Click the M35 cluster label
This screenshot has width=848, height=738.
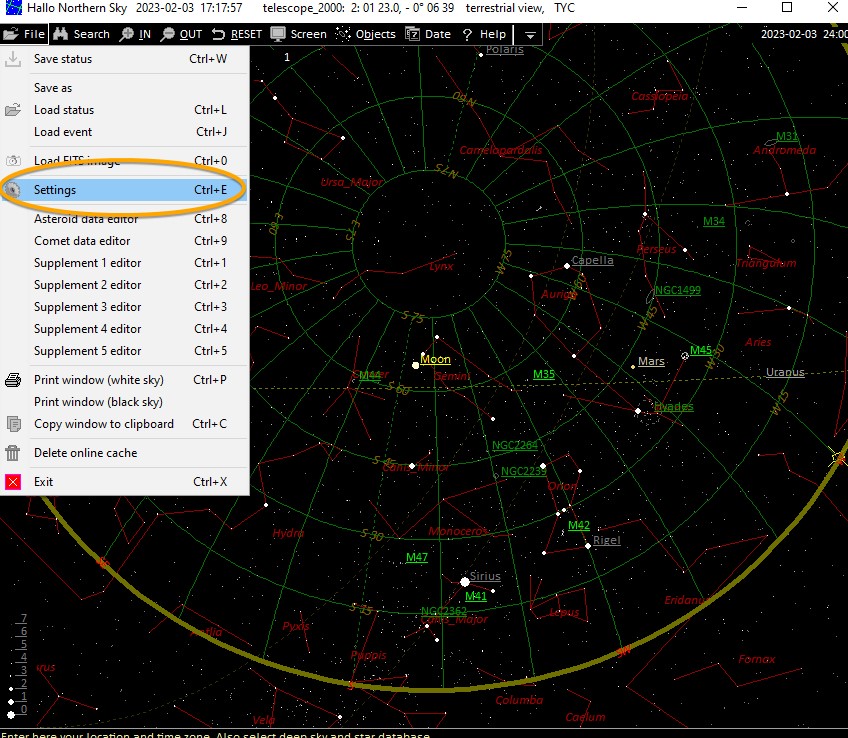click(x=544, y=374)
